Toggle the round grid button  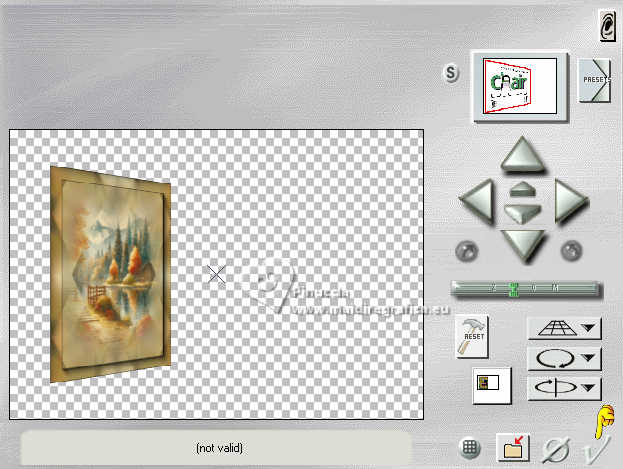(470, 448)
